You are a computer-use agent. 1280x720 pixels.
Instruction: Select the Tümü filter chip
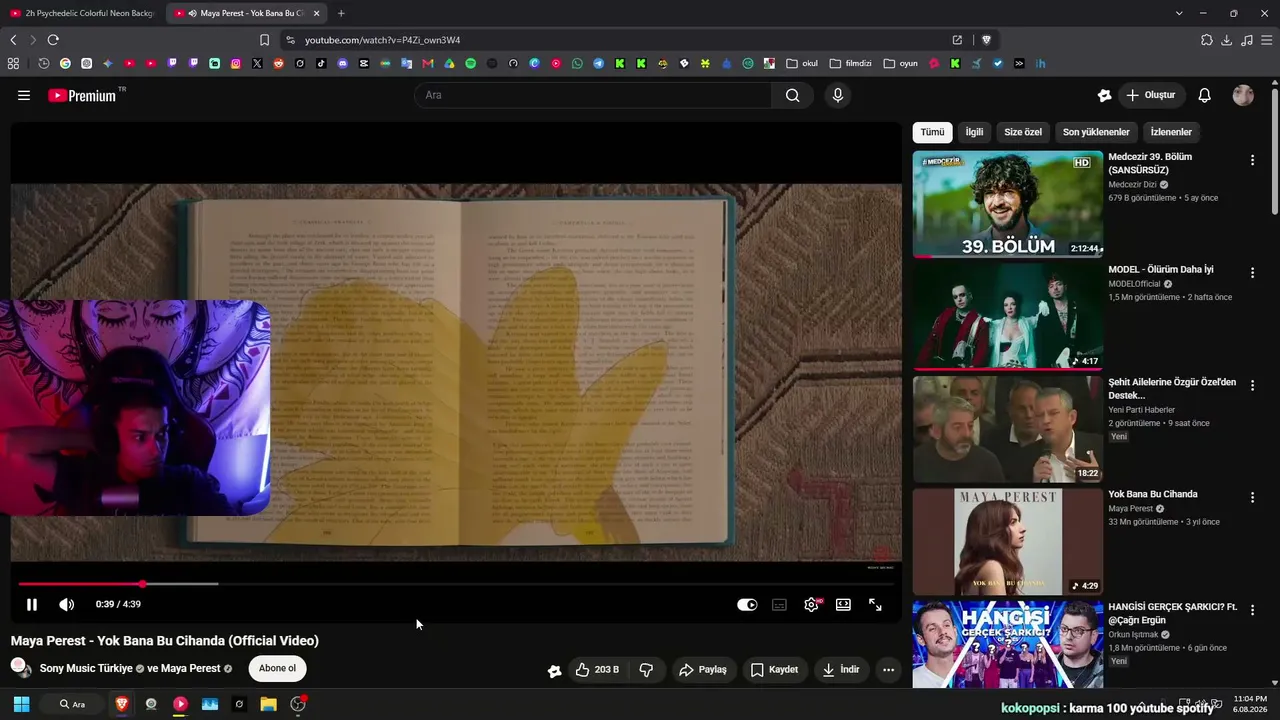click(932, 132)
